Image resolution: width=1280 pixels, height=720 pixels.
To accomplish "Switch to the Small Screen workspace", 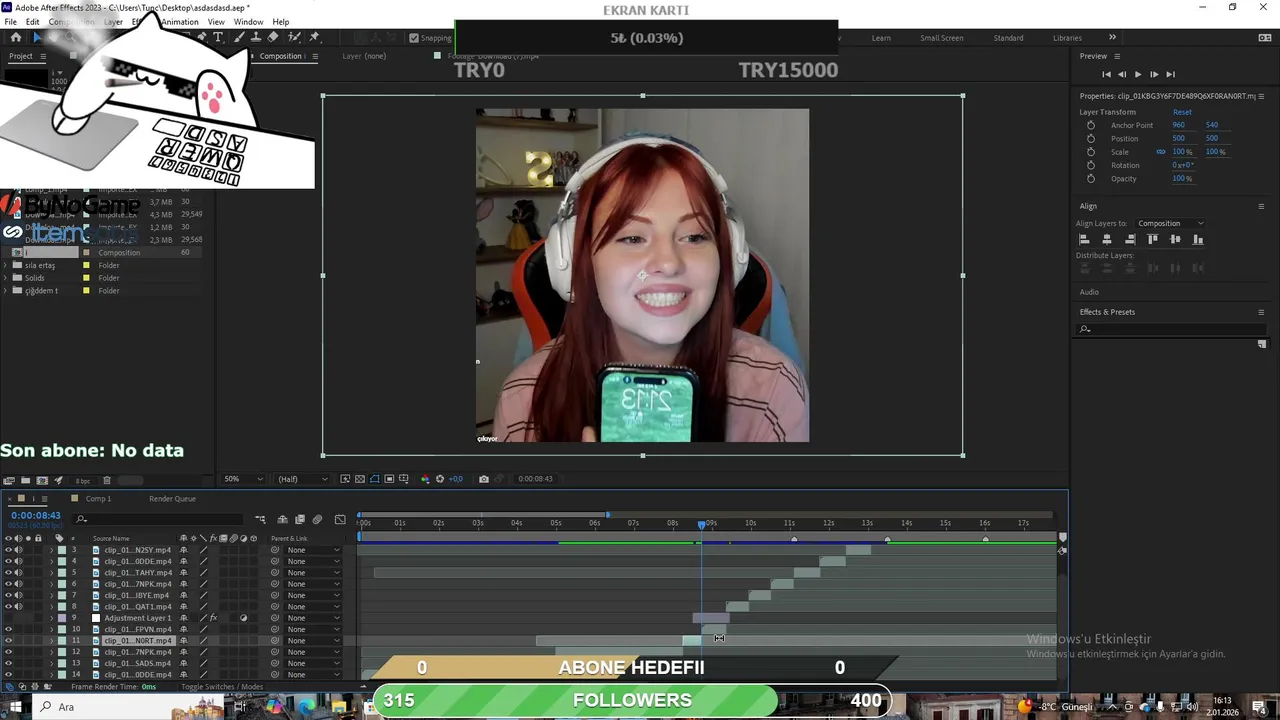I will [942, 38].
